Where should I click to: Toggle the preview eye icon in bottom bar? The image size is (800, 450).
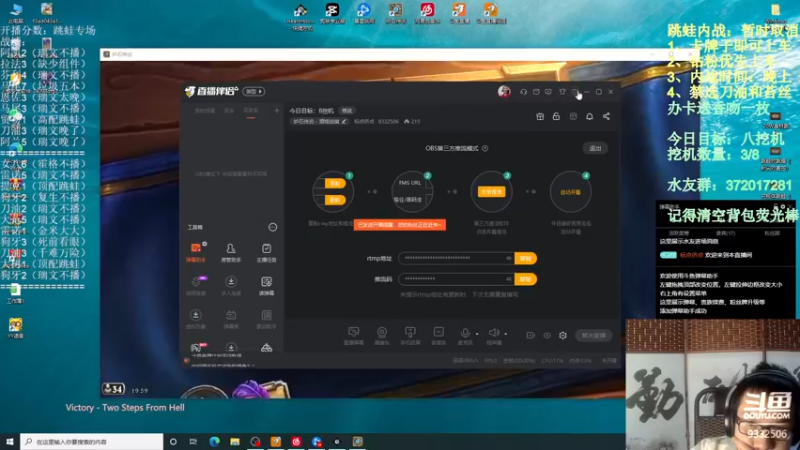tap(547, 335)
